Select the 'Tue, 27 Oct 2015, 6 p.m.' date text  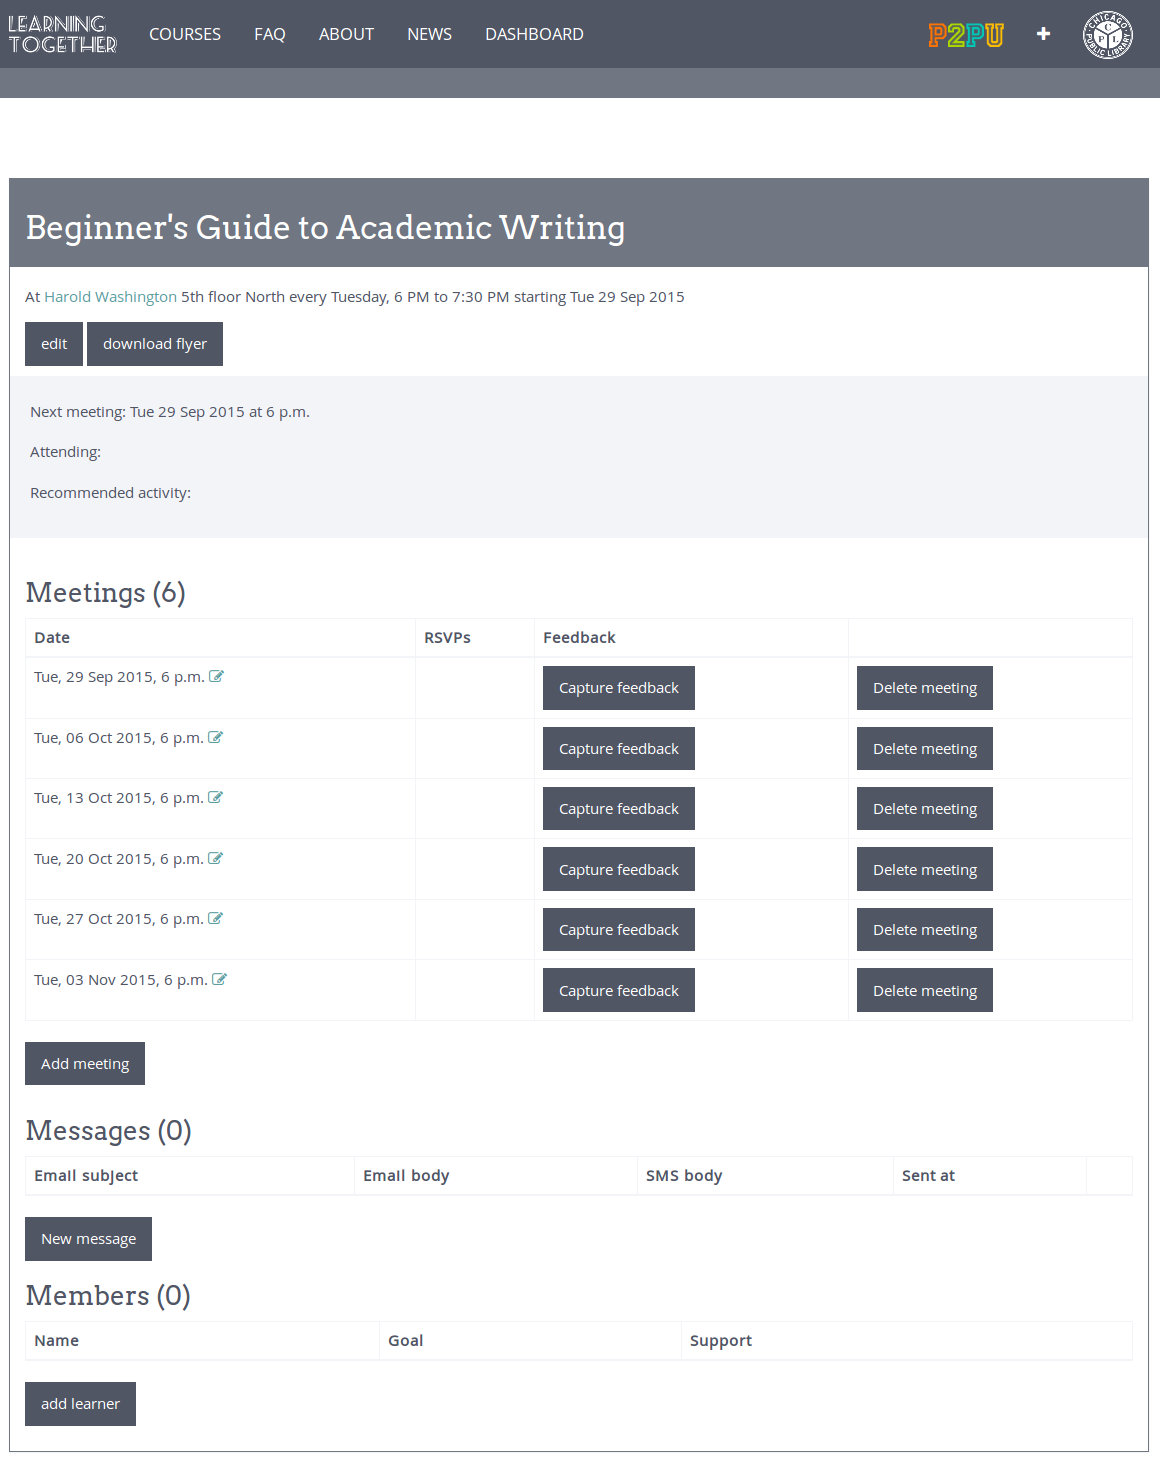[x=119, y=919]
